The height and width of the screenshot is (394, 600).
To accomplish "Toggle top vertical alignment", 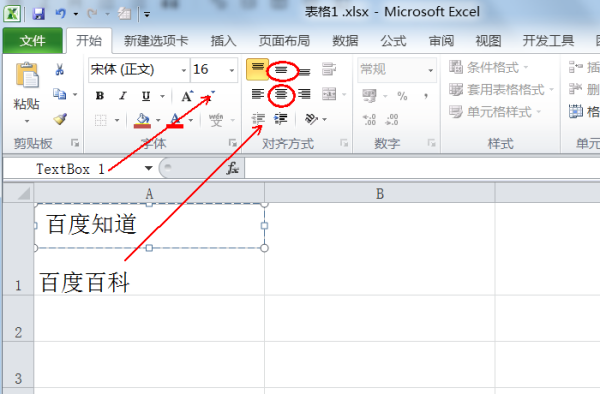I will tap(258, 69).
